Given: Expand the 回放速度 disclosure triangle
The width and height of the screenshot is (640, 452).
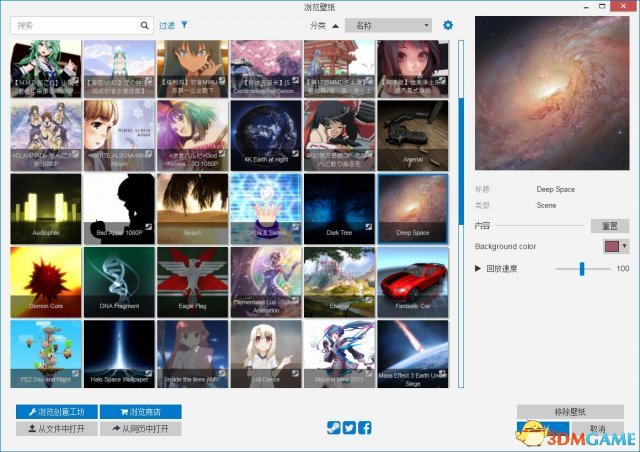Looking at the screenshot, I should click(x=478, y=268).
